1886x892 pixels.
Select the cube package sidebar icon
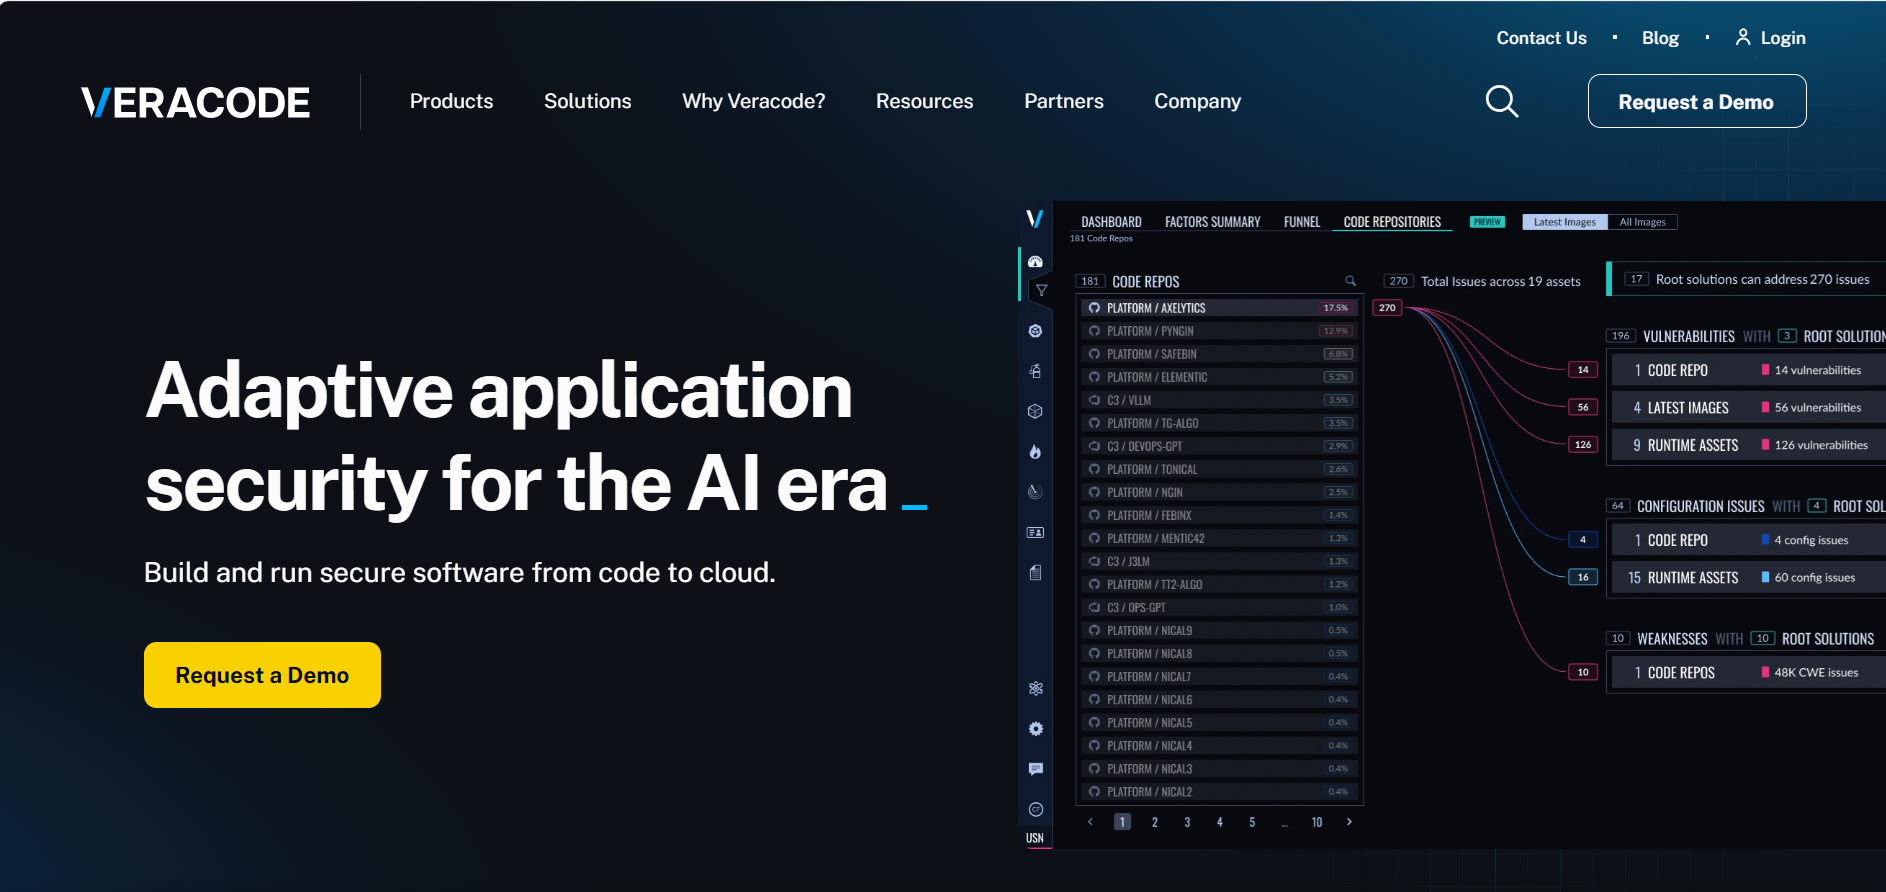(1035, 411)
